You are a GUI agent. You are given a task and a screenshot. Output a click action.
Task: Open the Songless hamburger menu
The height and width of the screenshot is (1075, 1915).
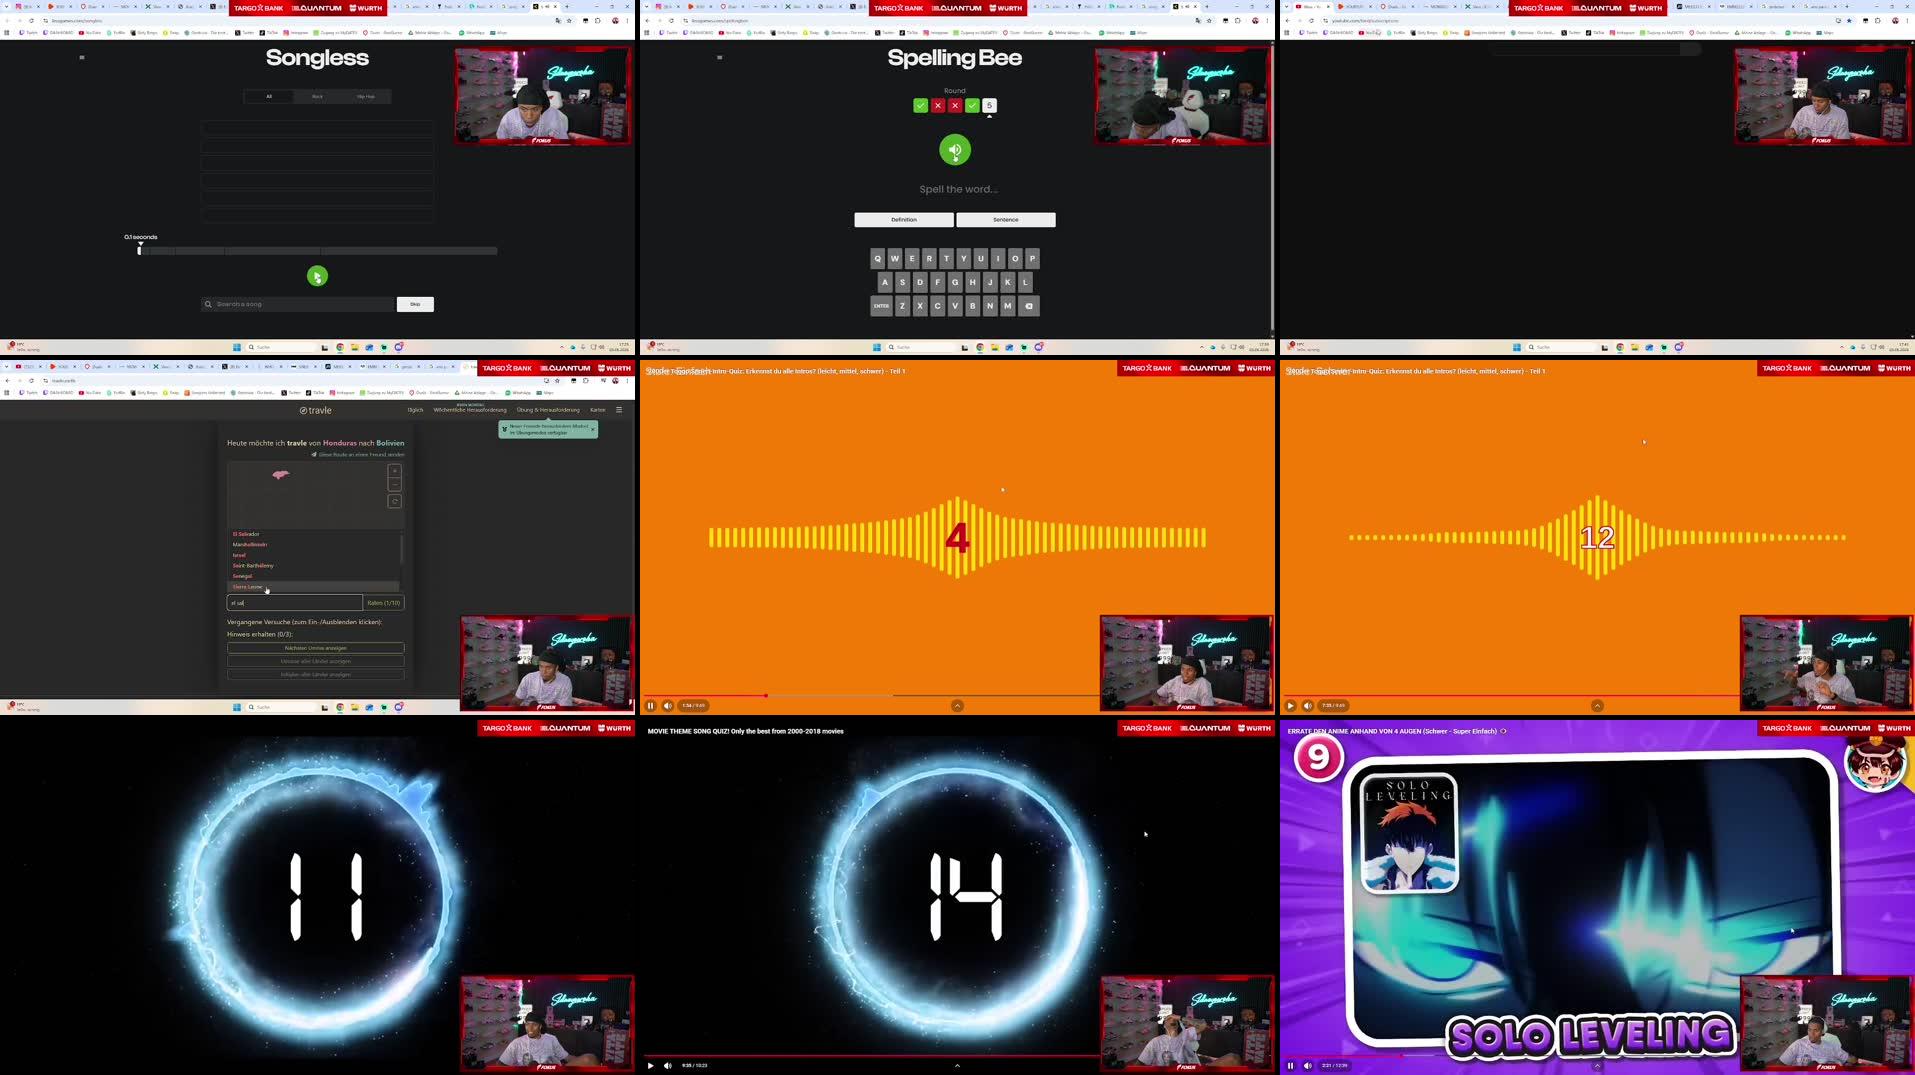tap(82, 57)
